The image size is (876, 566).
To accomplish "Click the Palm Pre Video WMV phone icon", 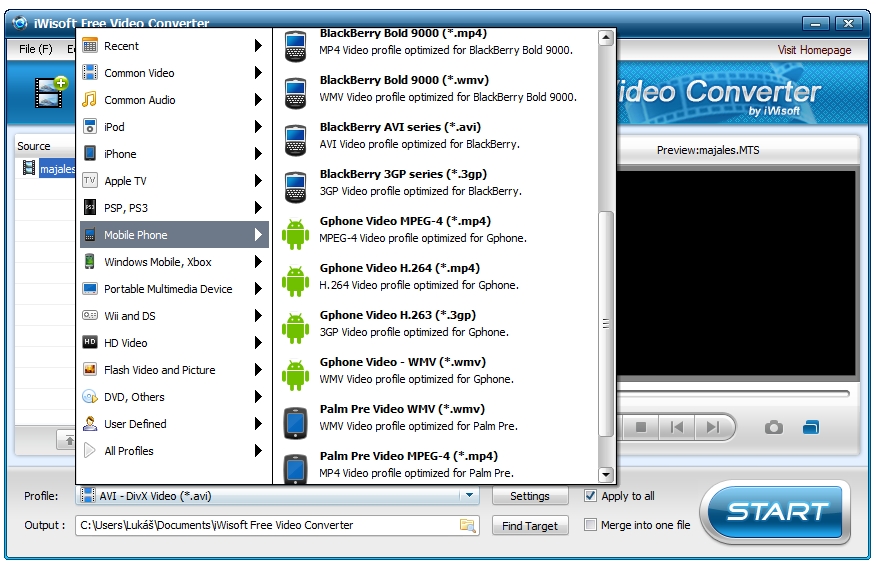I will 295,423.
